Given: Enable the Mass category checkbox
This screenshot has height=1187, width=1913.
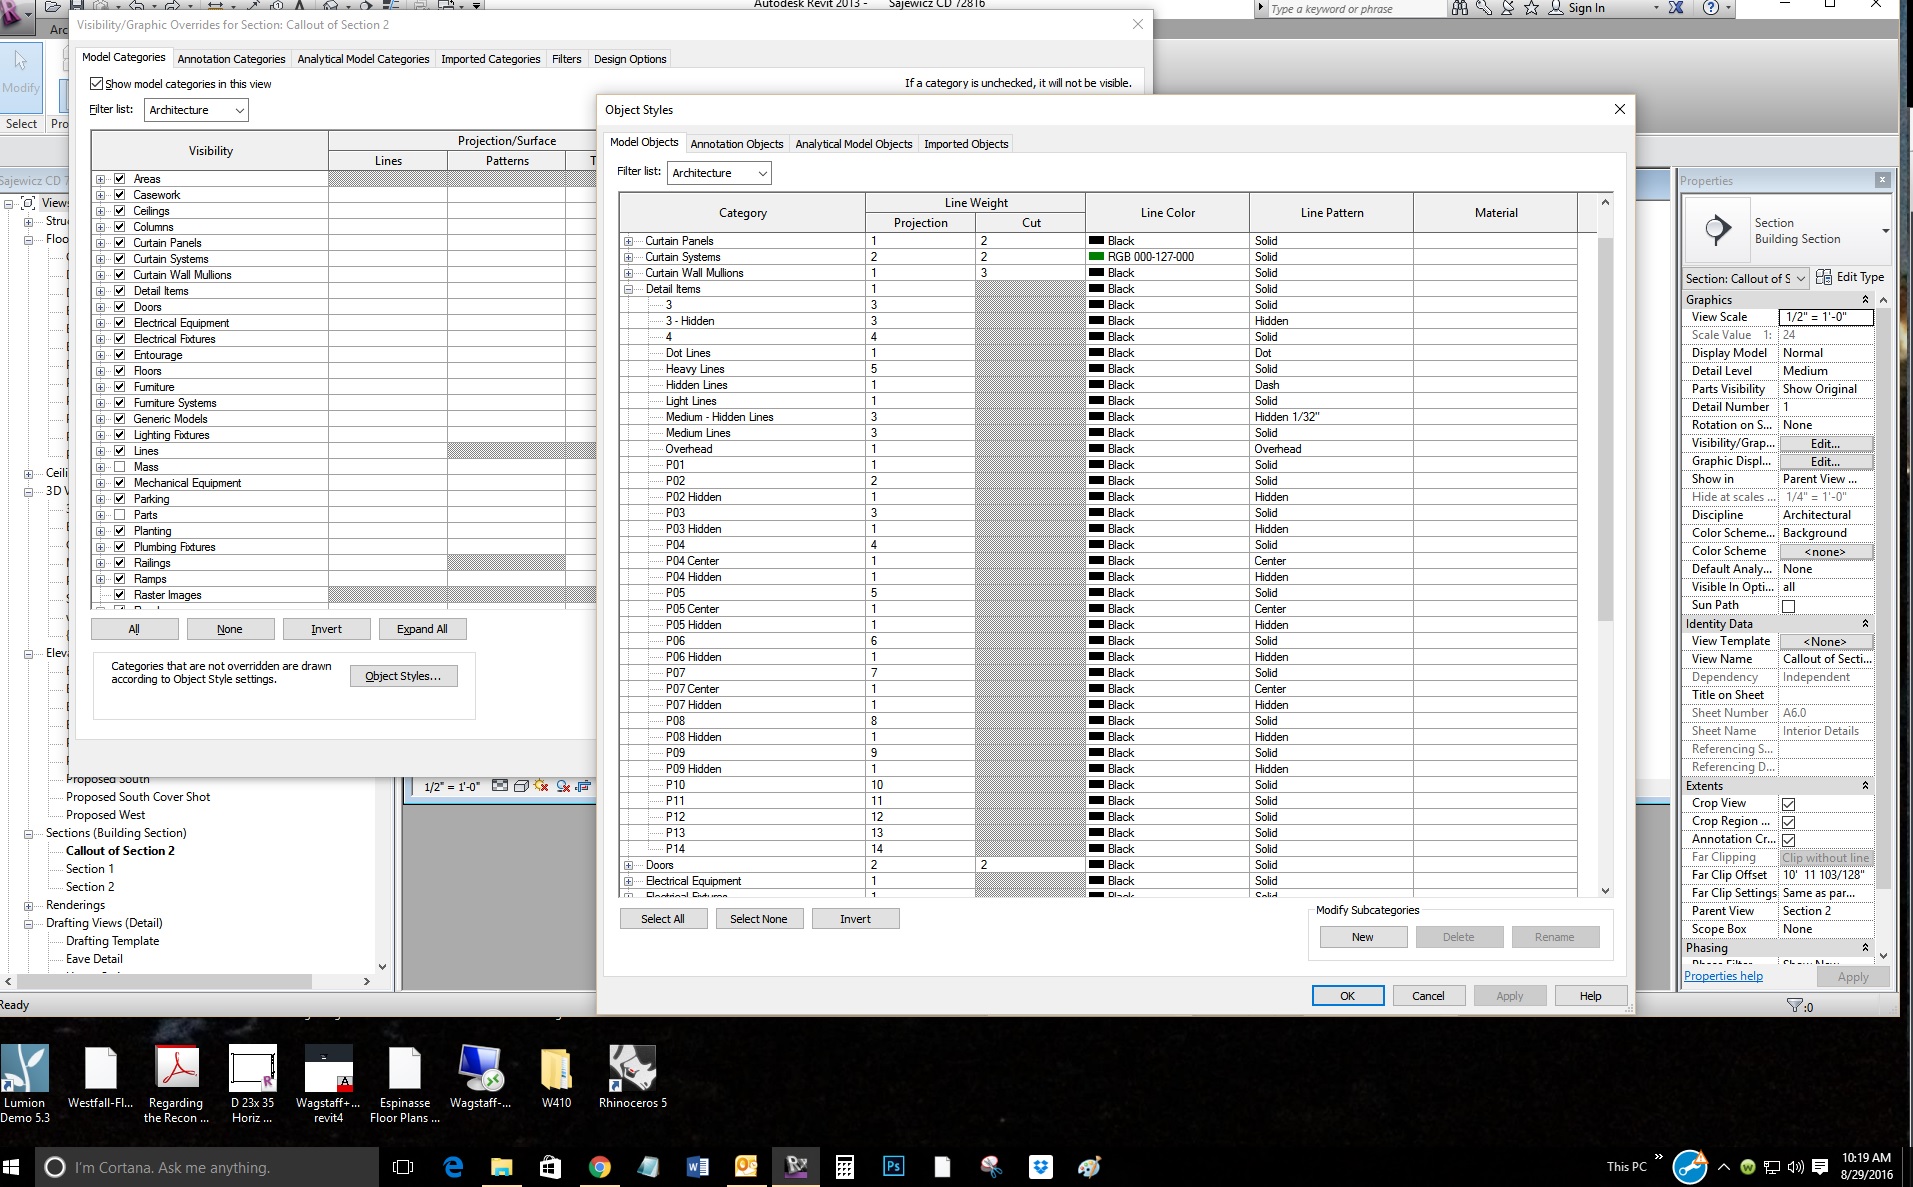Looking at the screenshot, I should click(120, 467).
